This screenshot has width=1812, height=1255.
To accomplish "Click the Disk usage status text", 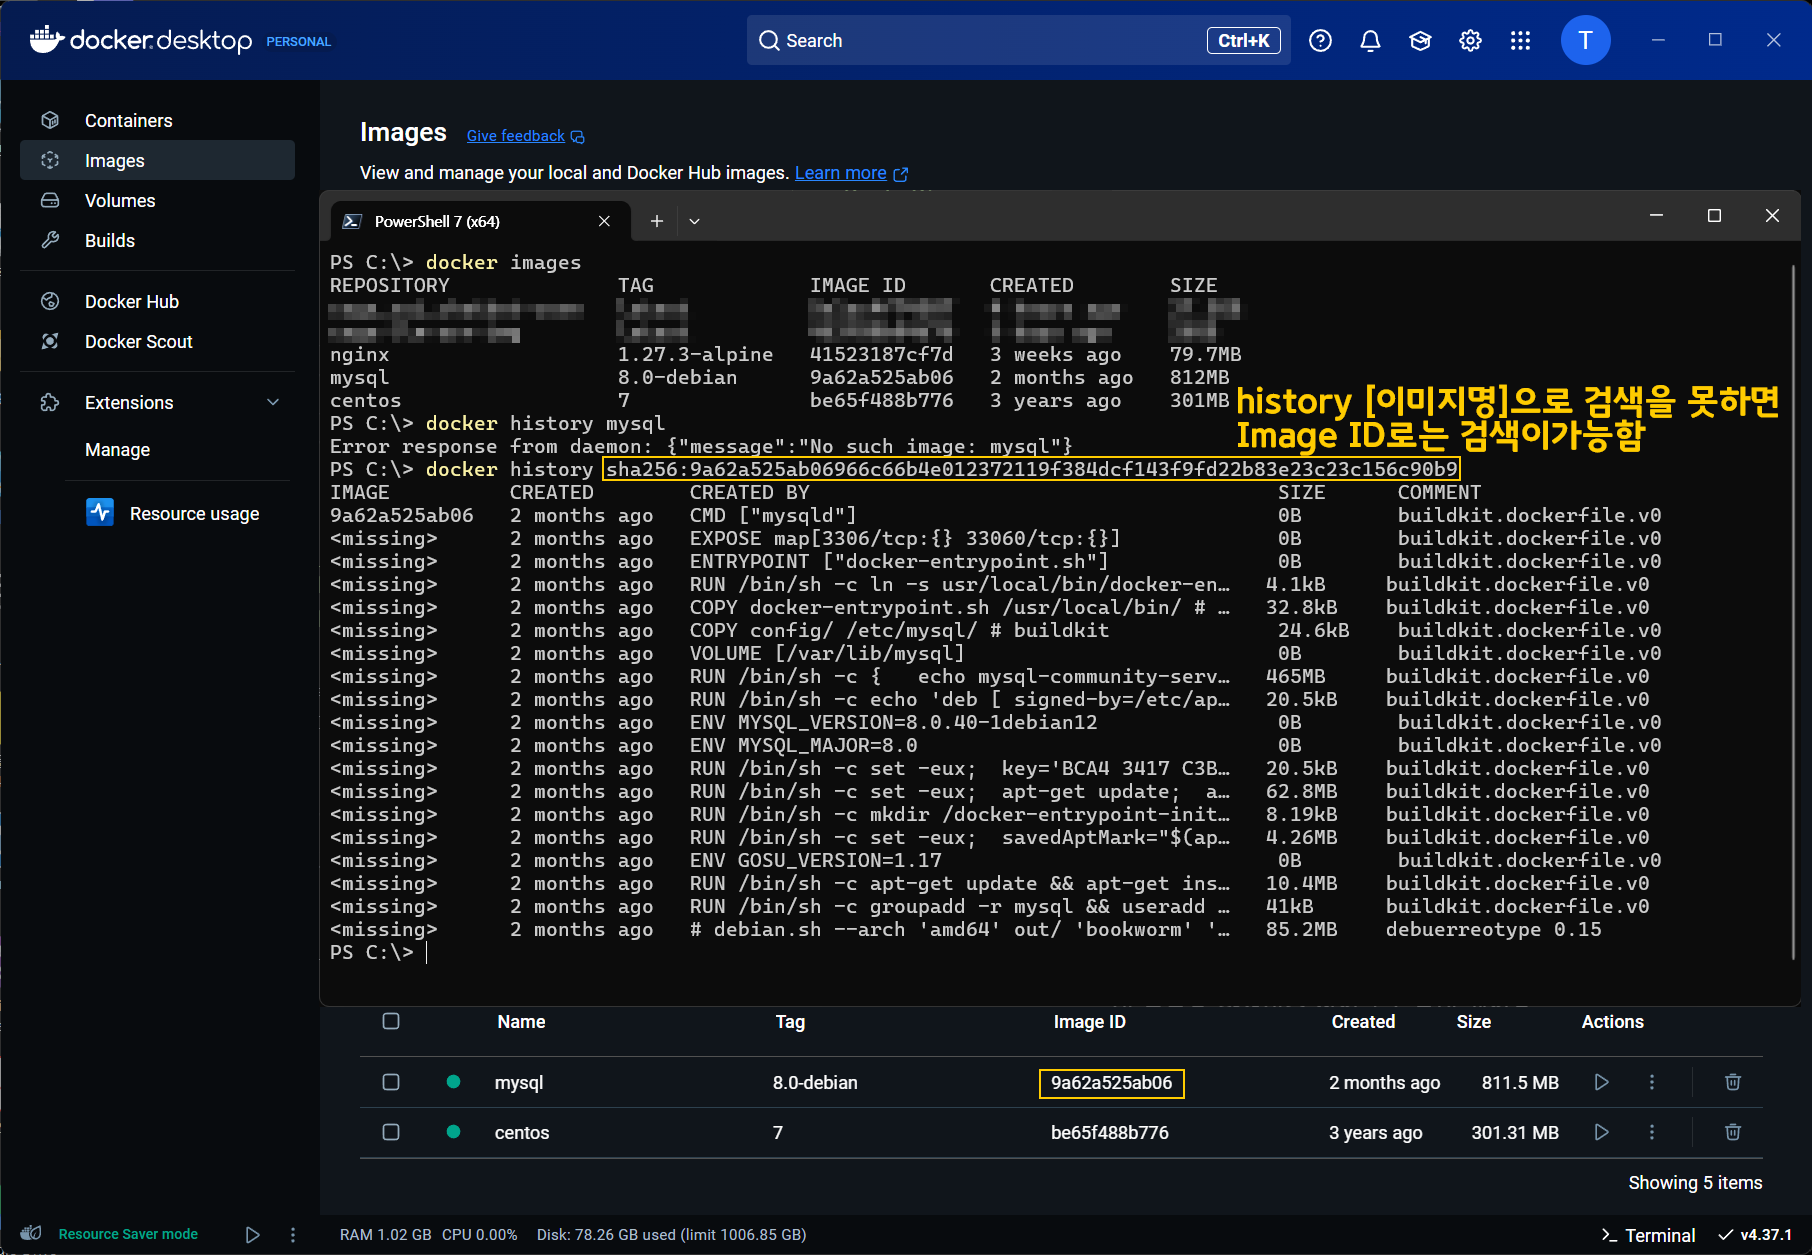I will tap(671, 1235).
